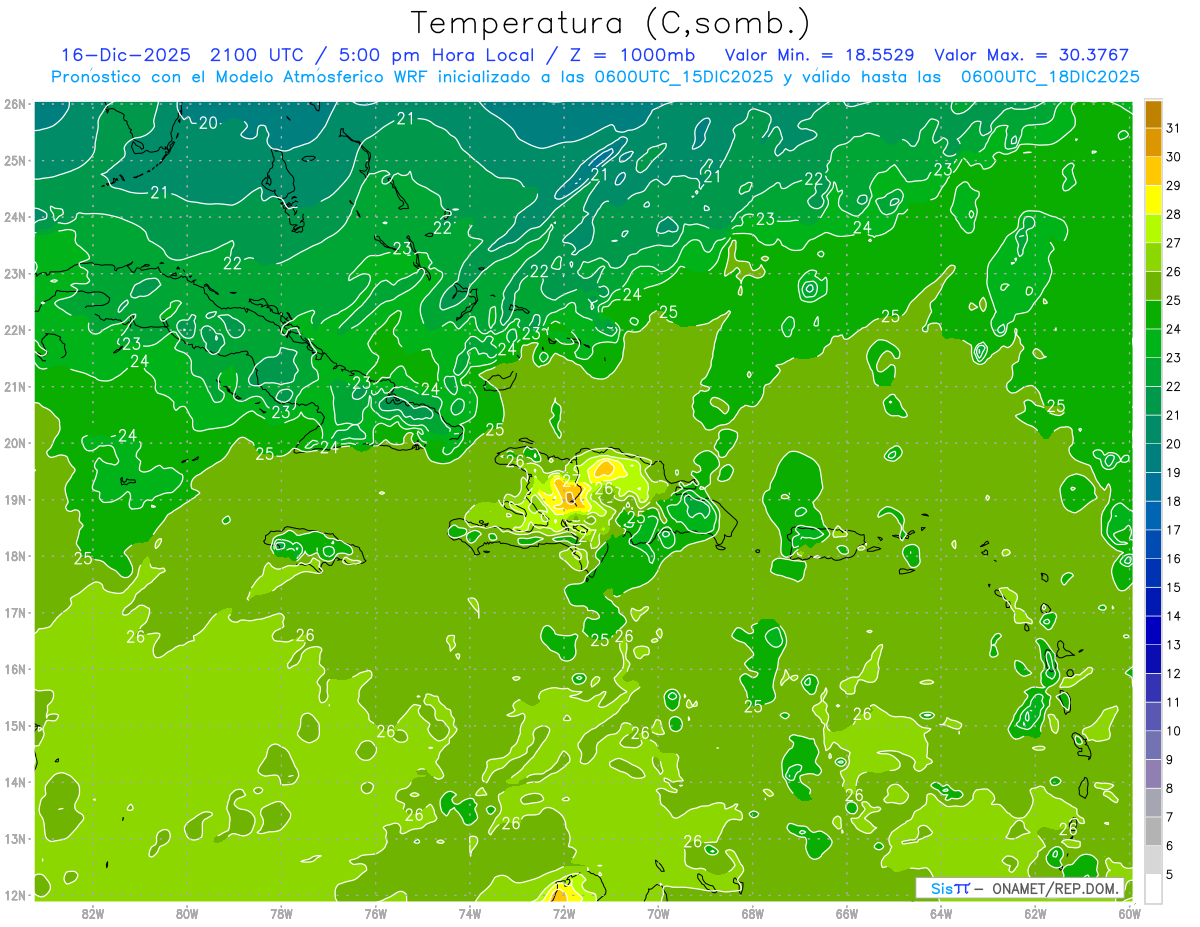
Task: Click the 60W longitude axis label
Action: [x=1129, y=913]
